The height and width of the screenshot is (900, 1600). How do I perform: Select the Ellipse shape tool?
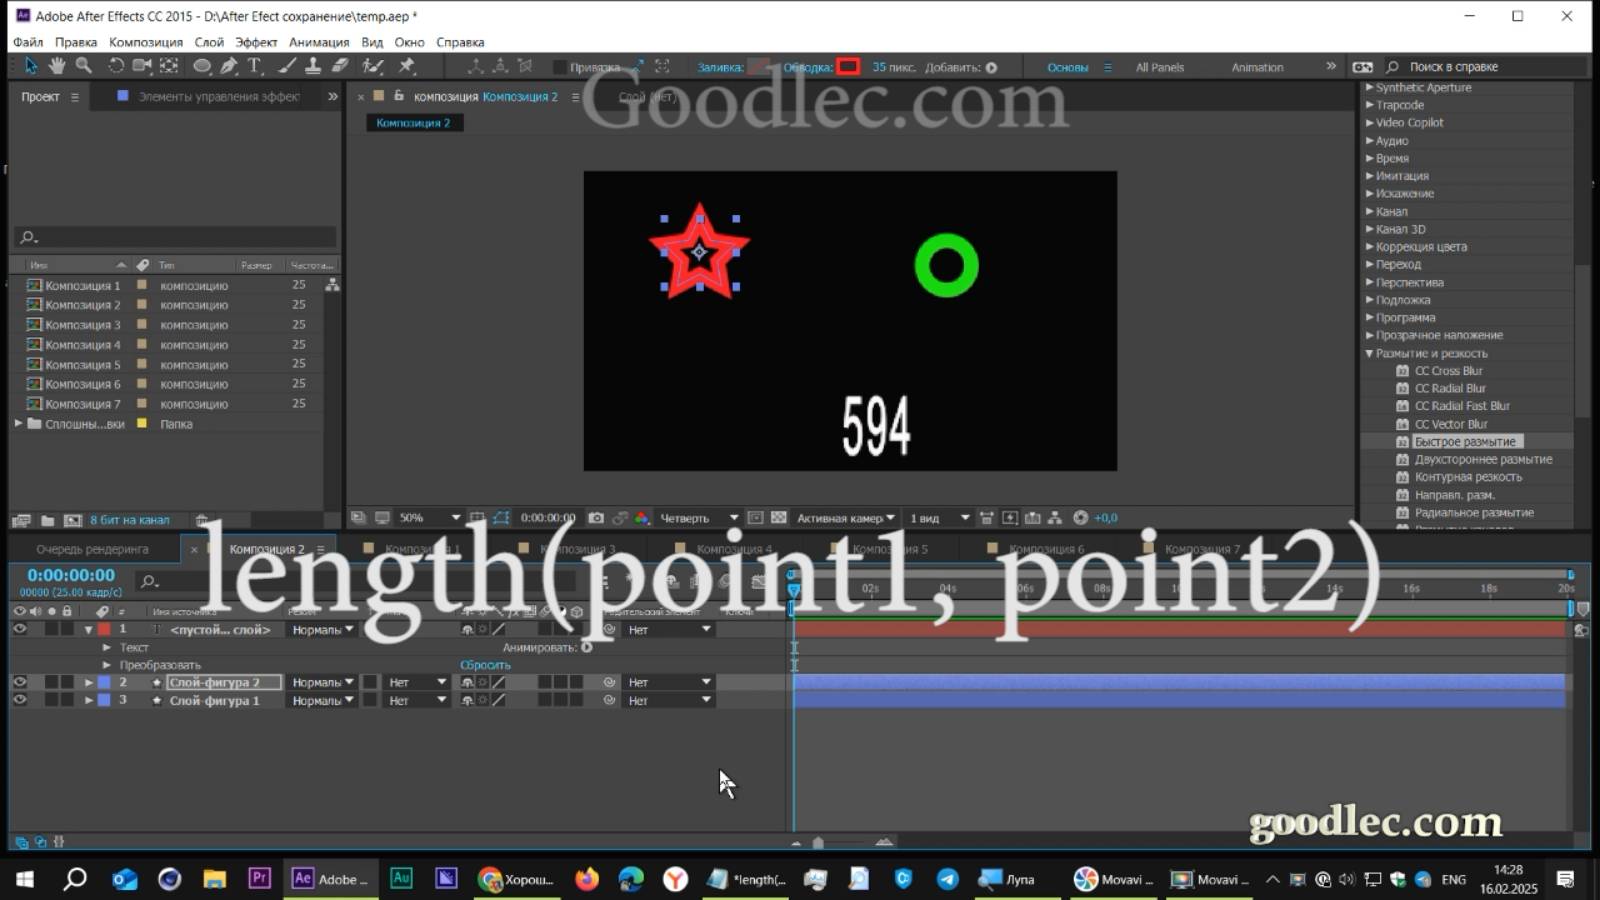tap(202, 66)
